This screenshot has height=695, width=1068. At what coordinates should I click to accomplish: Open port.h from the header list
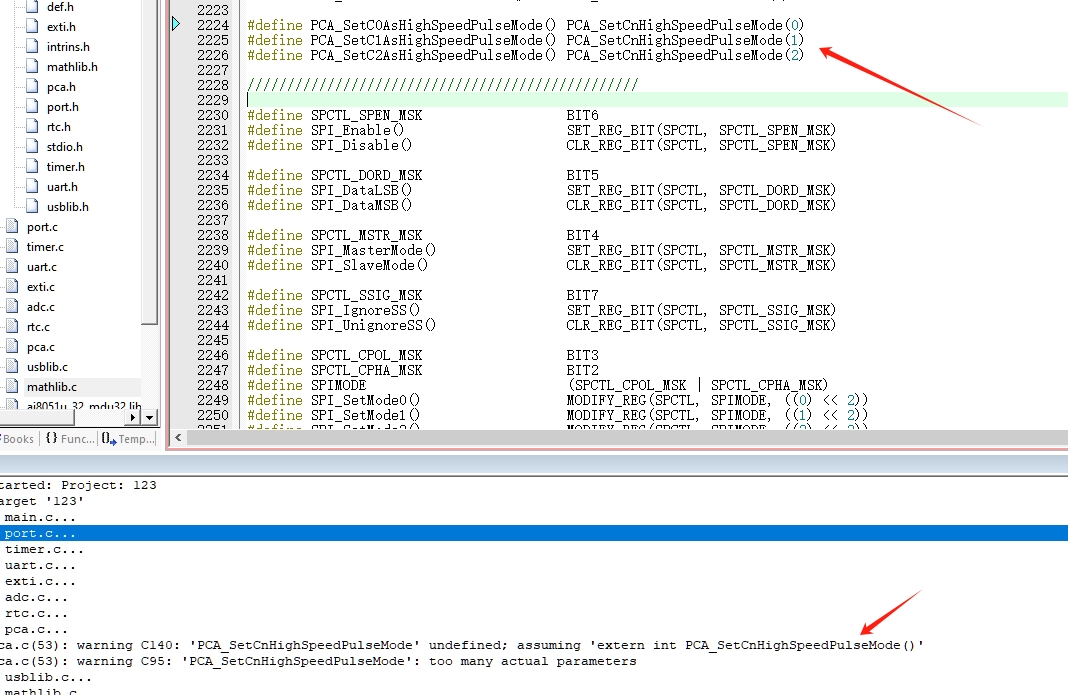62,107
